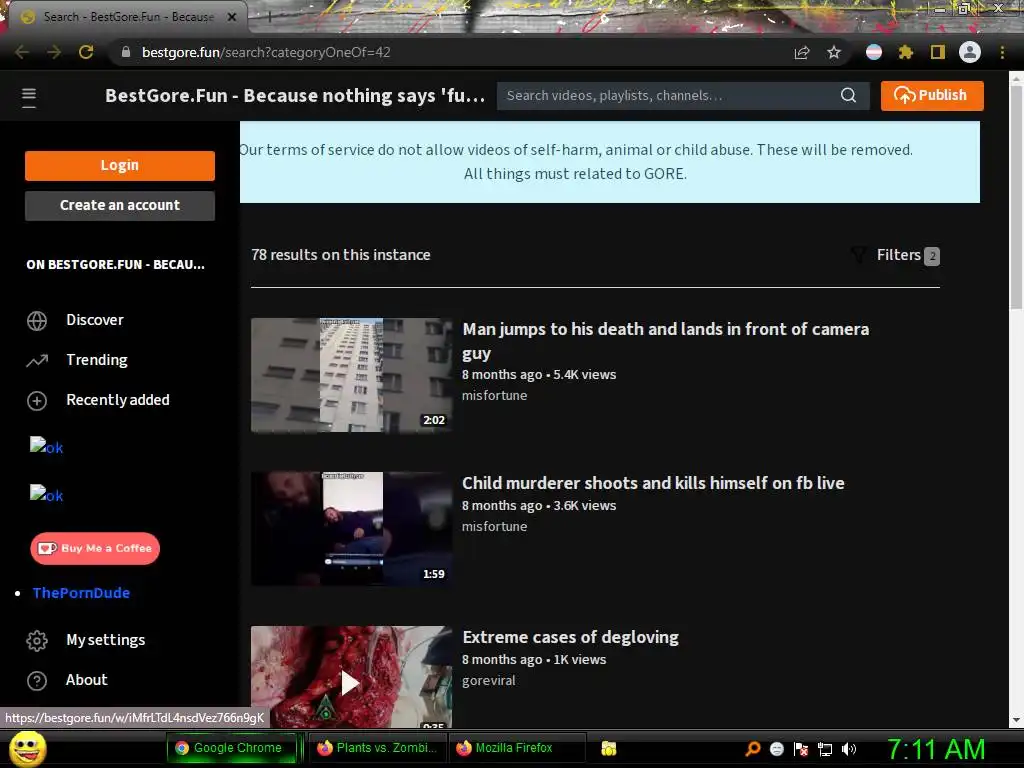This screenshot has width=1024, height=768.
Task: Click the flag extension icon in toolbar
Action: [x=874, y=52]
